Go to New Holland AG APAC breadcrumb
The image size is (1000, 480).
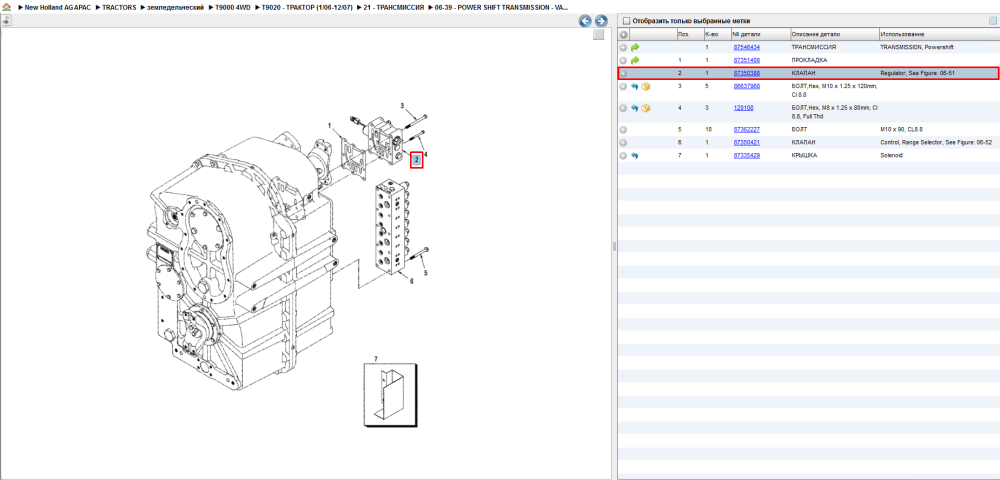point(58,7)
